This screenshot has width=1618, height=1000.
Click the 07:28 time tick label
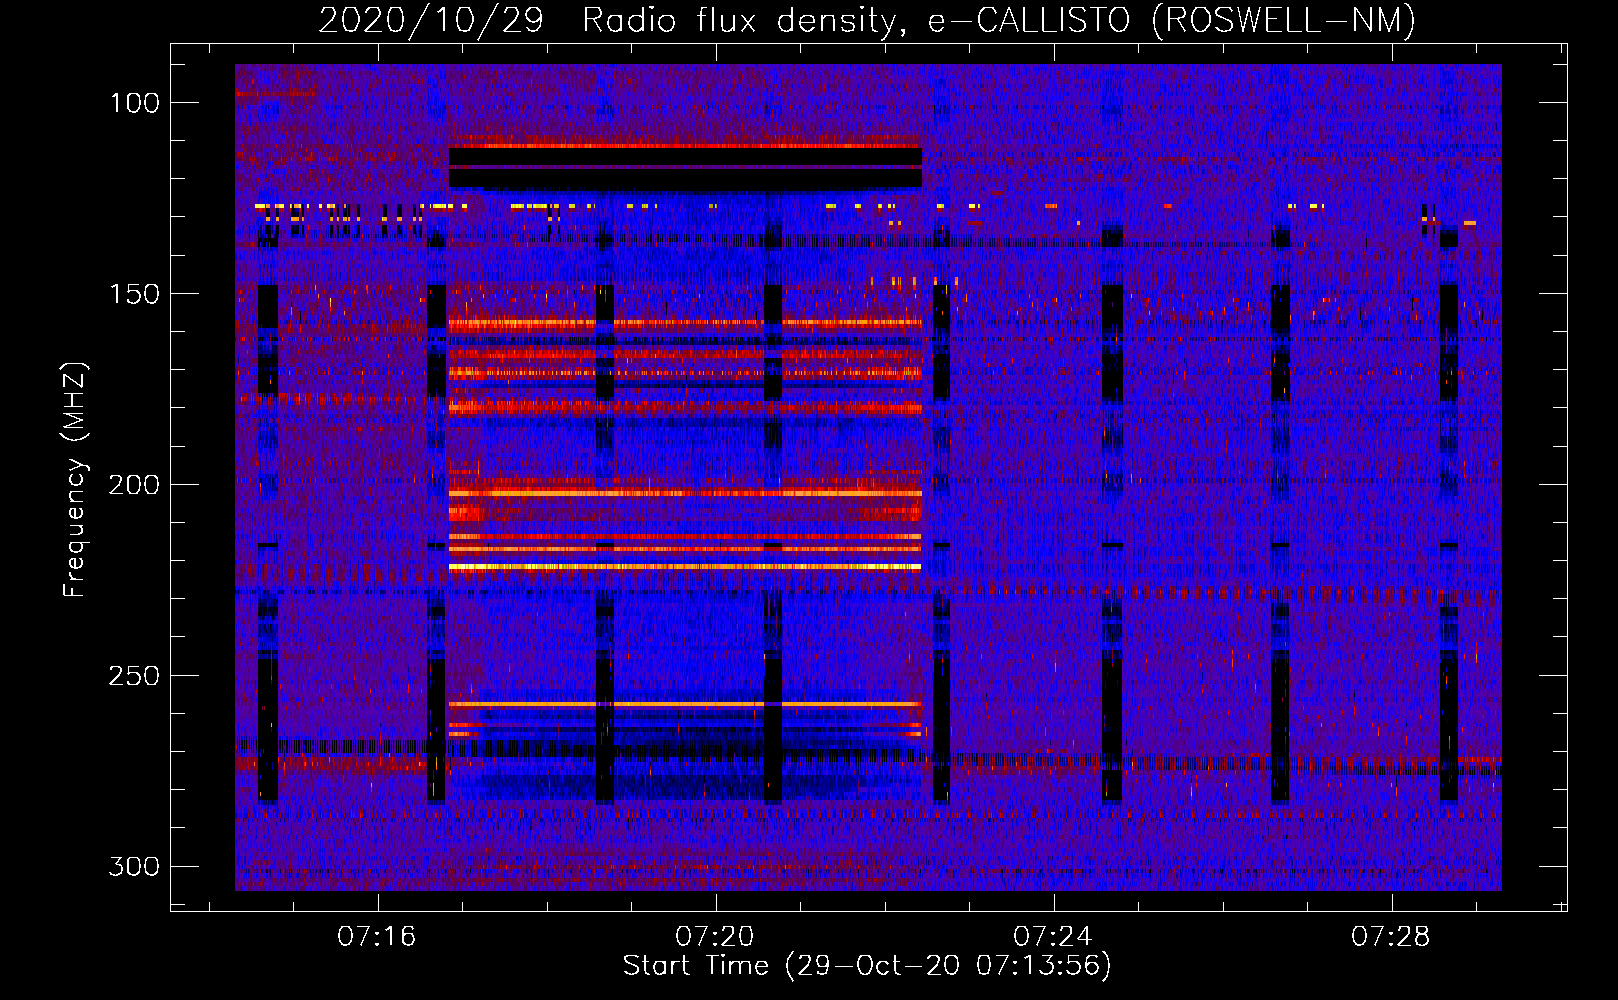click(1390, 936)
